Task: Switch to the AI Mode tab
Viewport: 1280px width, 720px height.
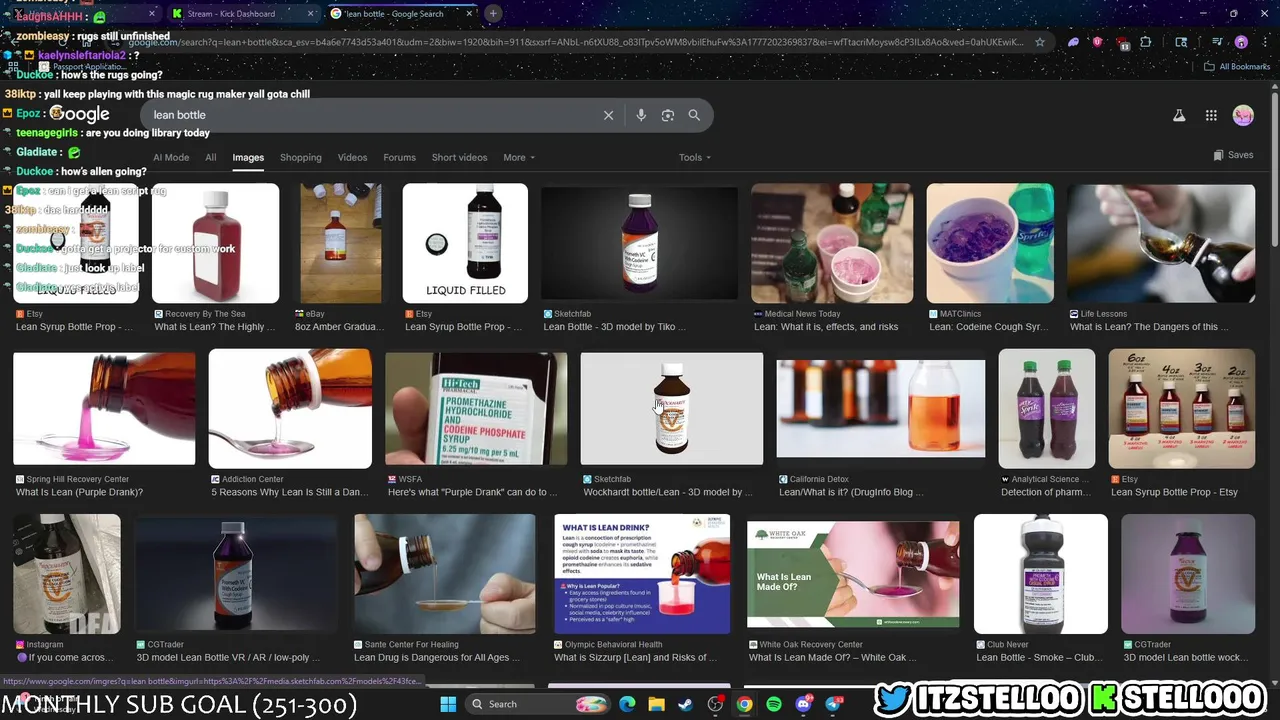Action: pos(171,158)
